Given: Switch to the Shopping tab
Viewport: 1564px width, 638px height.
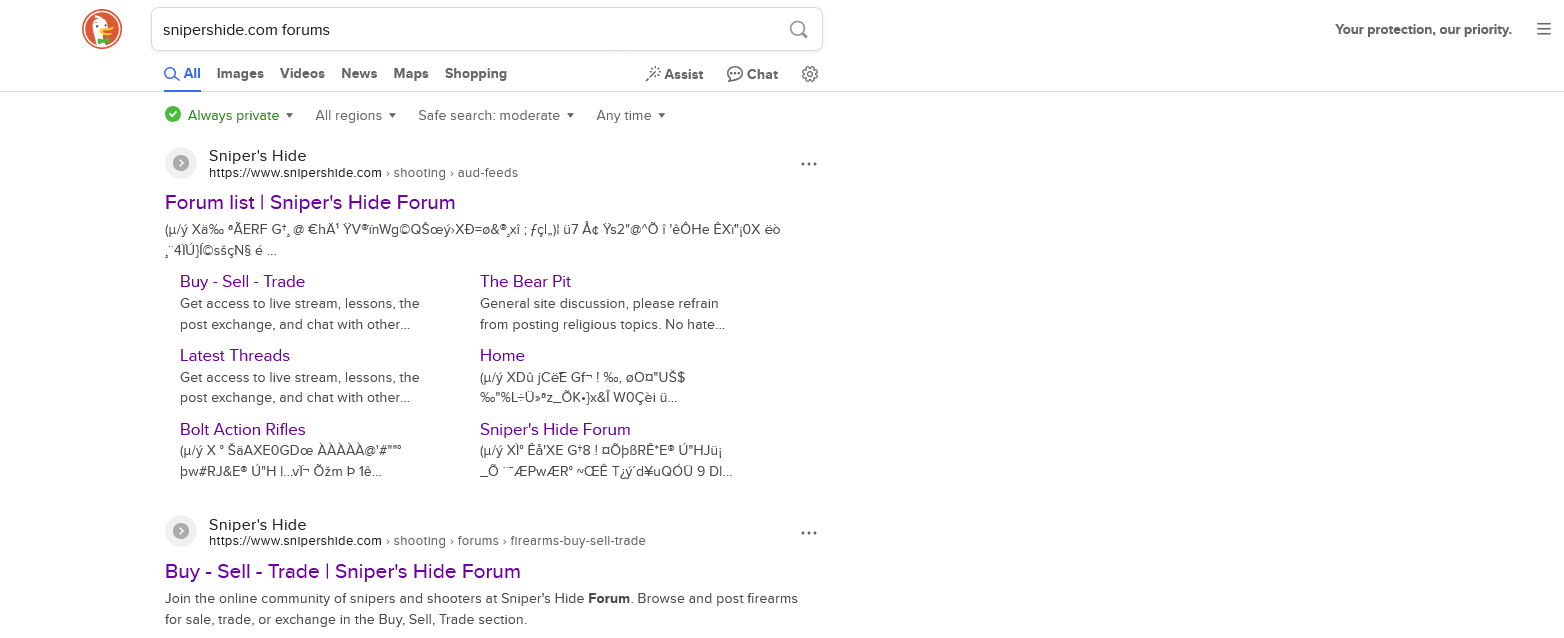Looking at the screenshot, I should coord(476,74).
